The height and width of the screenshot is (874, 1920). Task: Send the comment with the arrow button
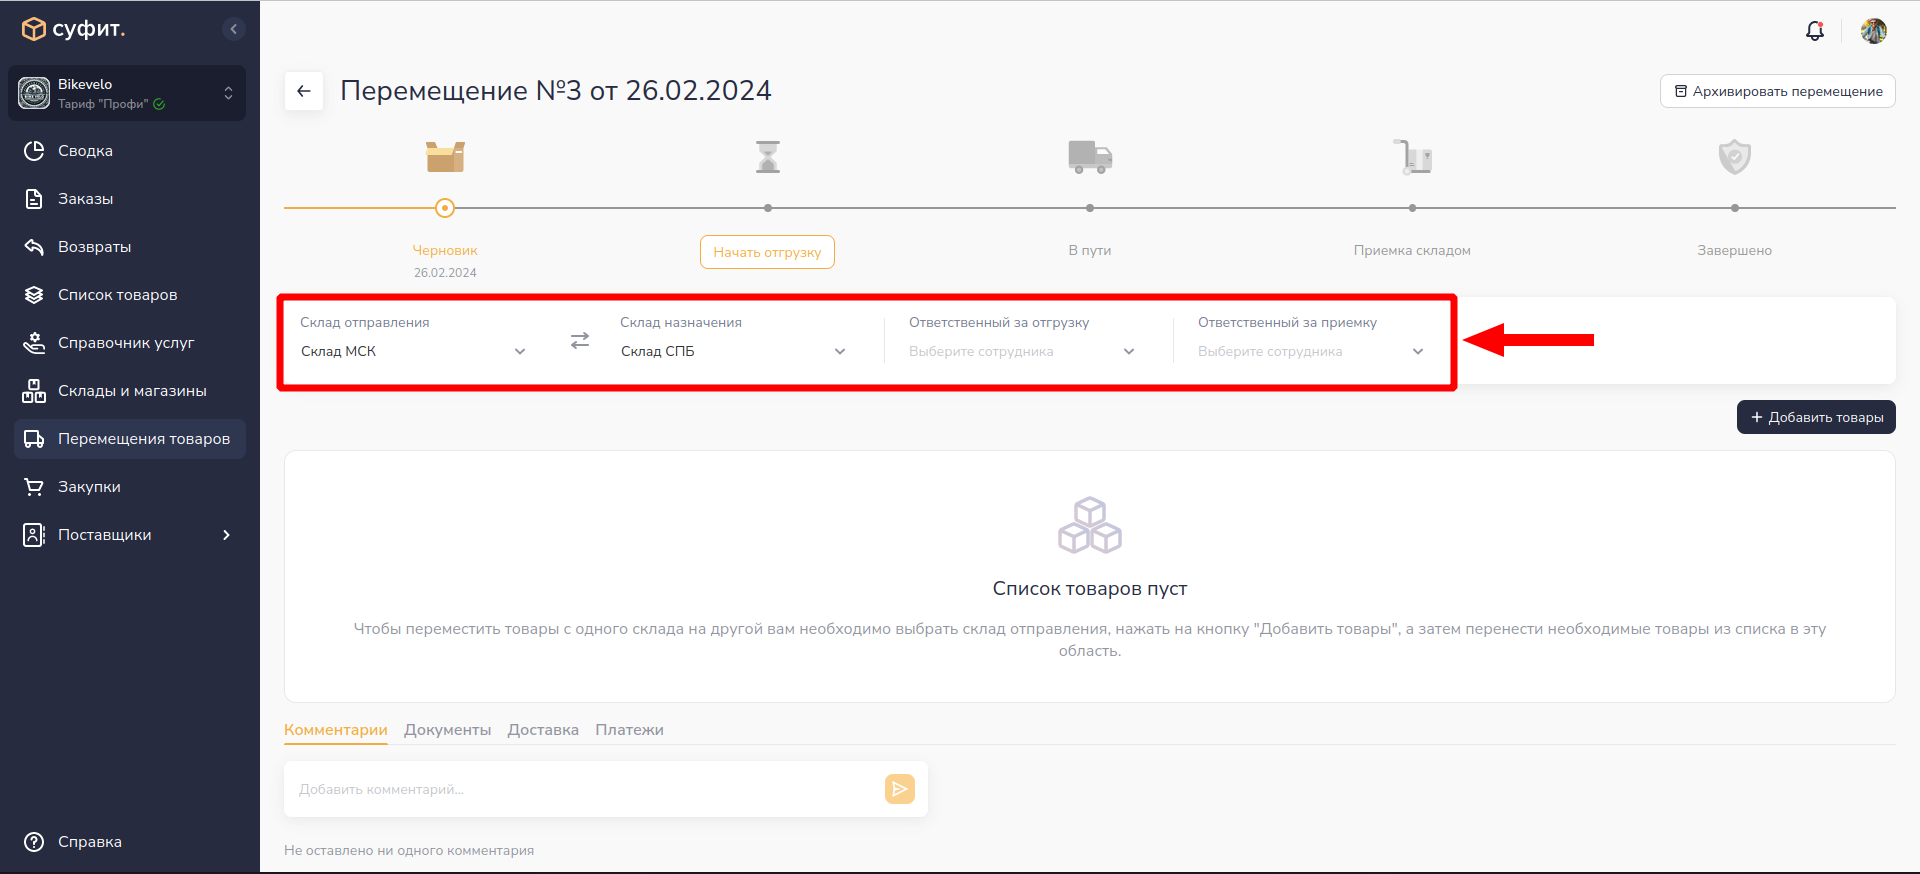[900, 789]
